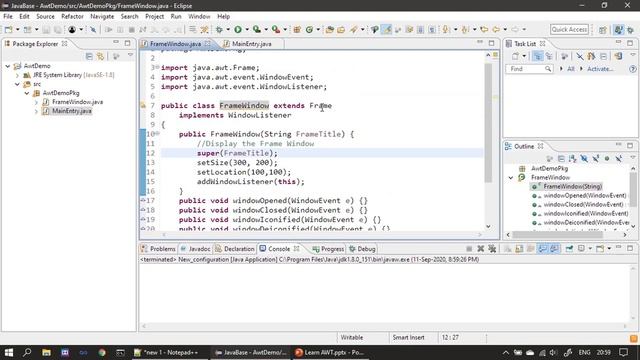640x360 pixels.
Task: Click the All filter in Task List
Action: [x=571, y=69]
